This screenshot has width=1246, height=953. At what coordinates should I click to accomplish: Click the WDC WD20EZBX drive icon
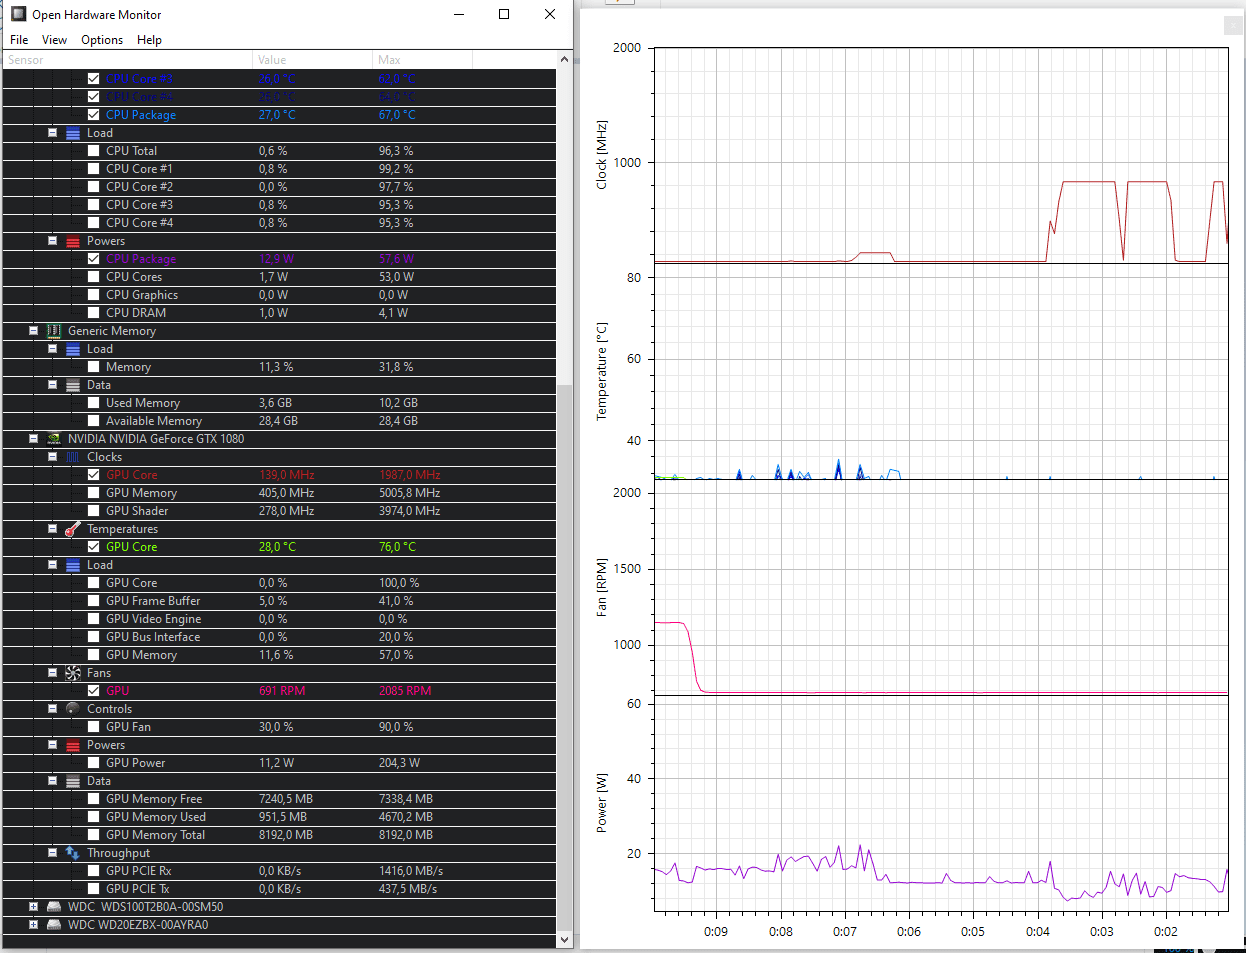[x=54, y=925]
